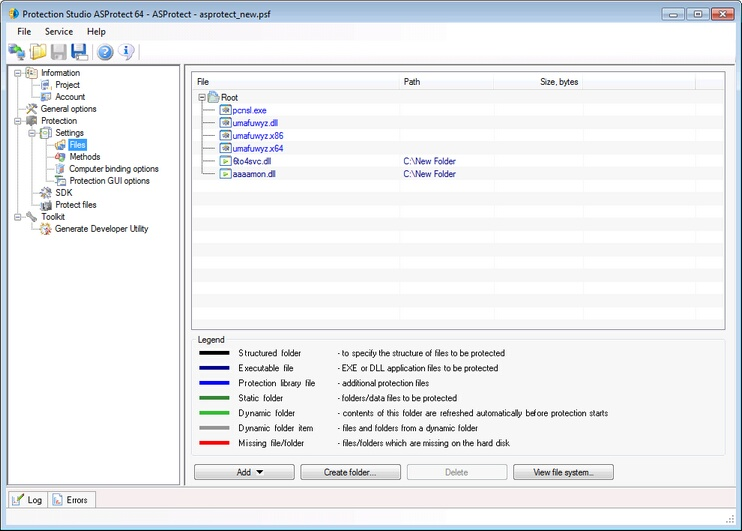The height and width of the screenshot is (531, 742).
Task: Select pcnsl.exe in the file list
Action: (x=249, y=110)
